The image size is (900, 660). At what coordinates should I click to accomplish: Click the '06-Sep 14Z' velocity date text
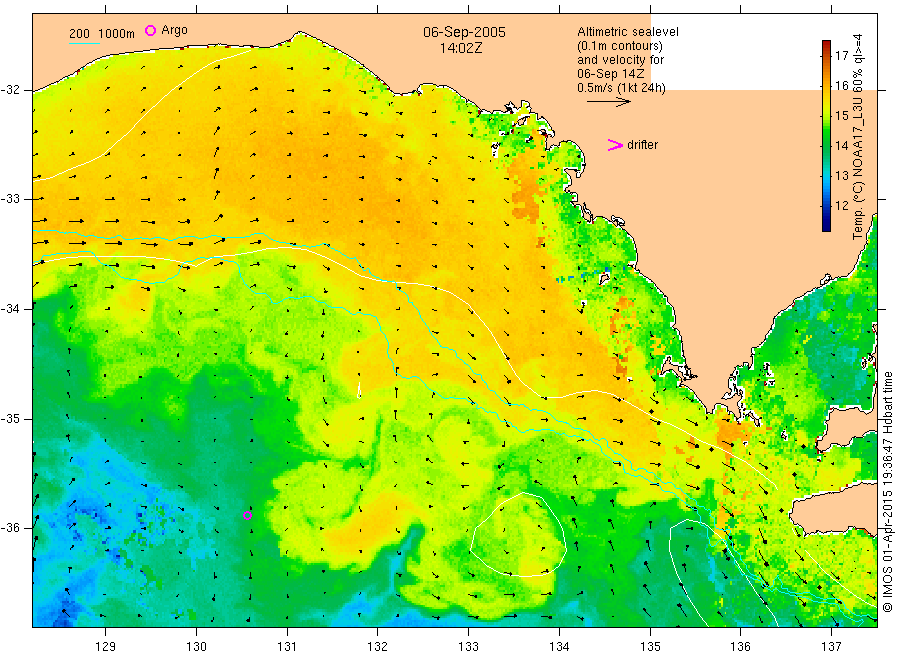pyautogui.click(x=611, y=74)
